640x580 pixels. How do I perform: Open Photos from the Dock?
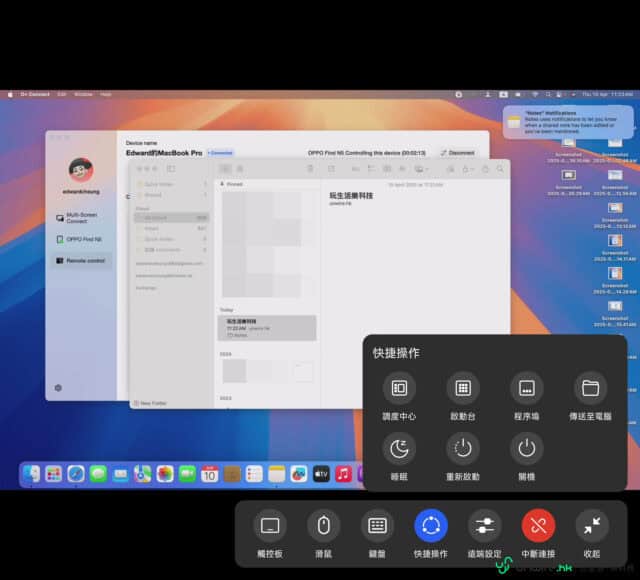[x=165, y=474]
